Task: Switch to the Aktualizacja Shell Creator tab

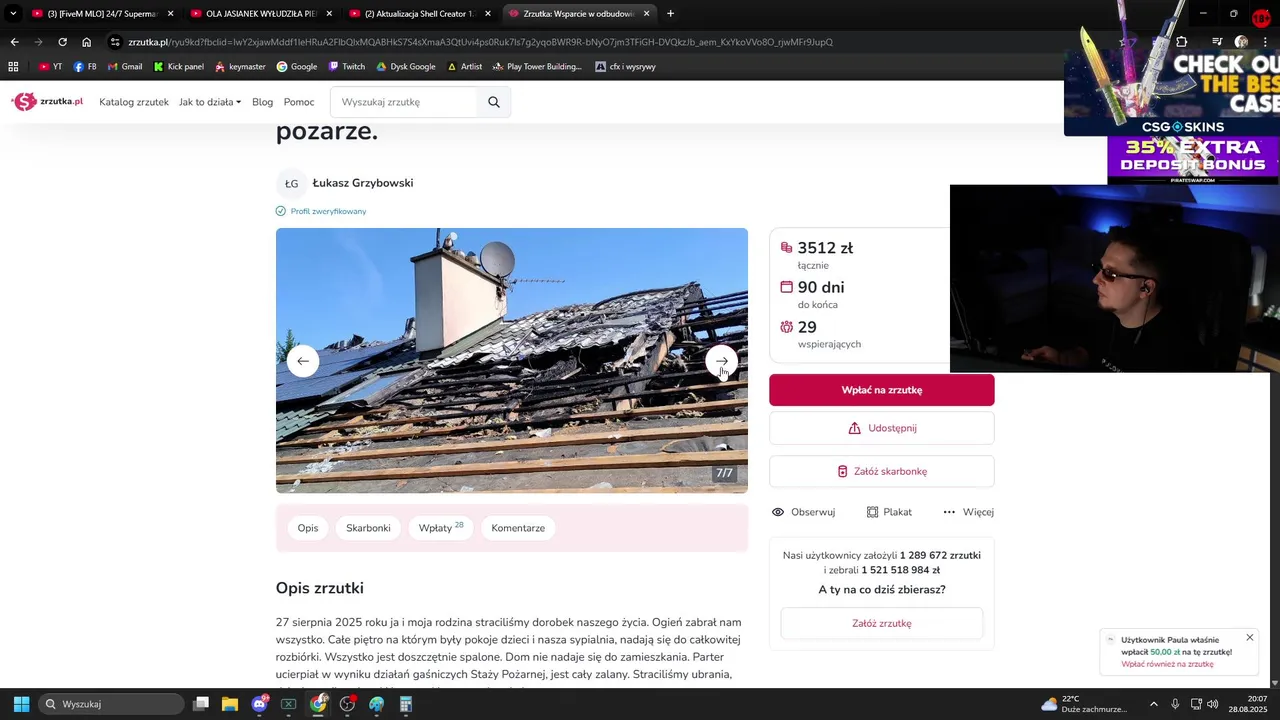Action: [418, 13]
